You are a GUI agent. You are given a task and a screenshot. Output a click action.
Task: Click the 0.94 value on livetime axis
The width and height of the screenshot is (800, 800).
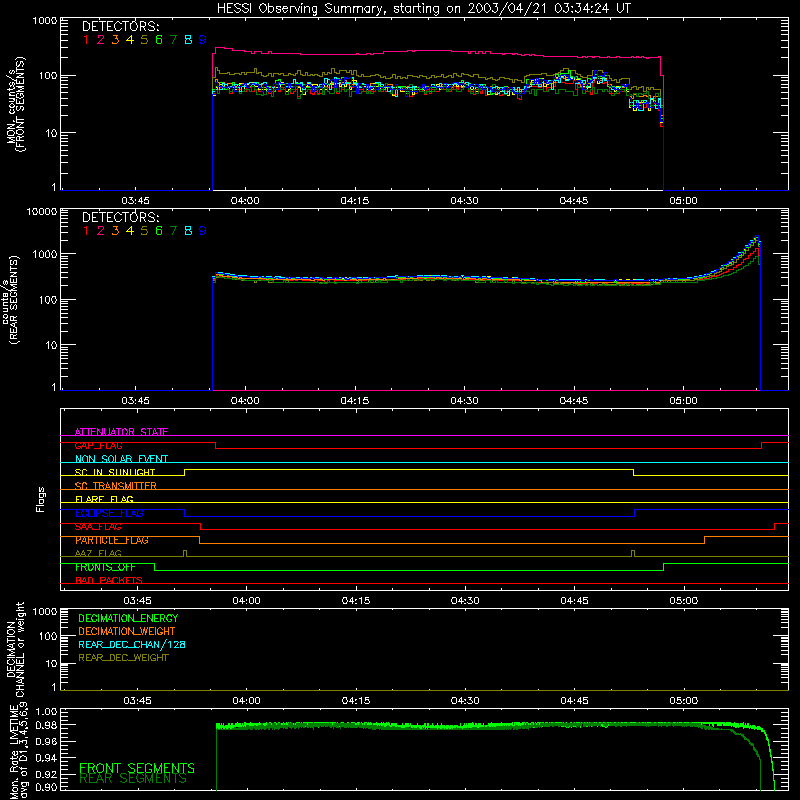(x=46, y=758)
